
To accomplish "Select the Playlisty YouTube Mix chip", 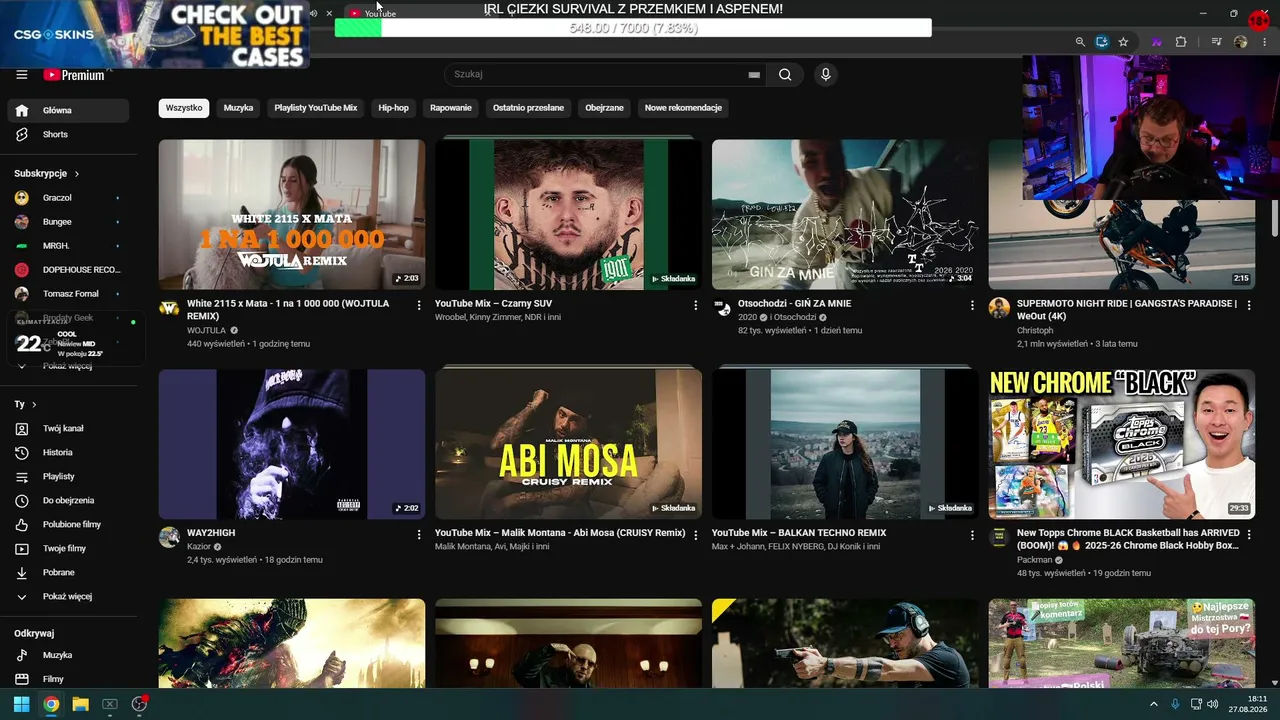I will coord(316,108).
